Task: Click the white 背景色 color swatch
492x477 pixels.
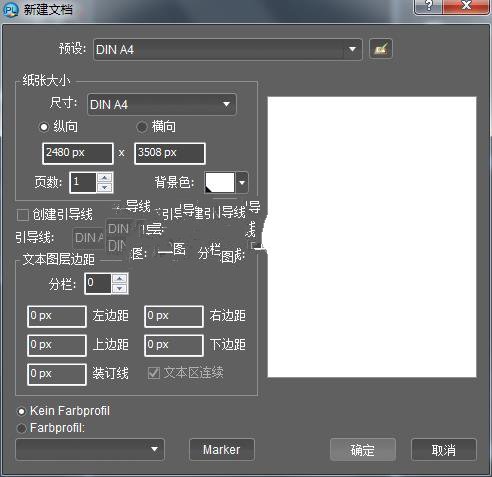Action: [x=220, y=182]
